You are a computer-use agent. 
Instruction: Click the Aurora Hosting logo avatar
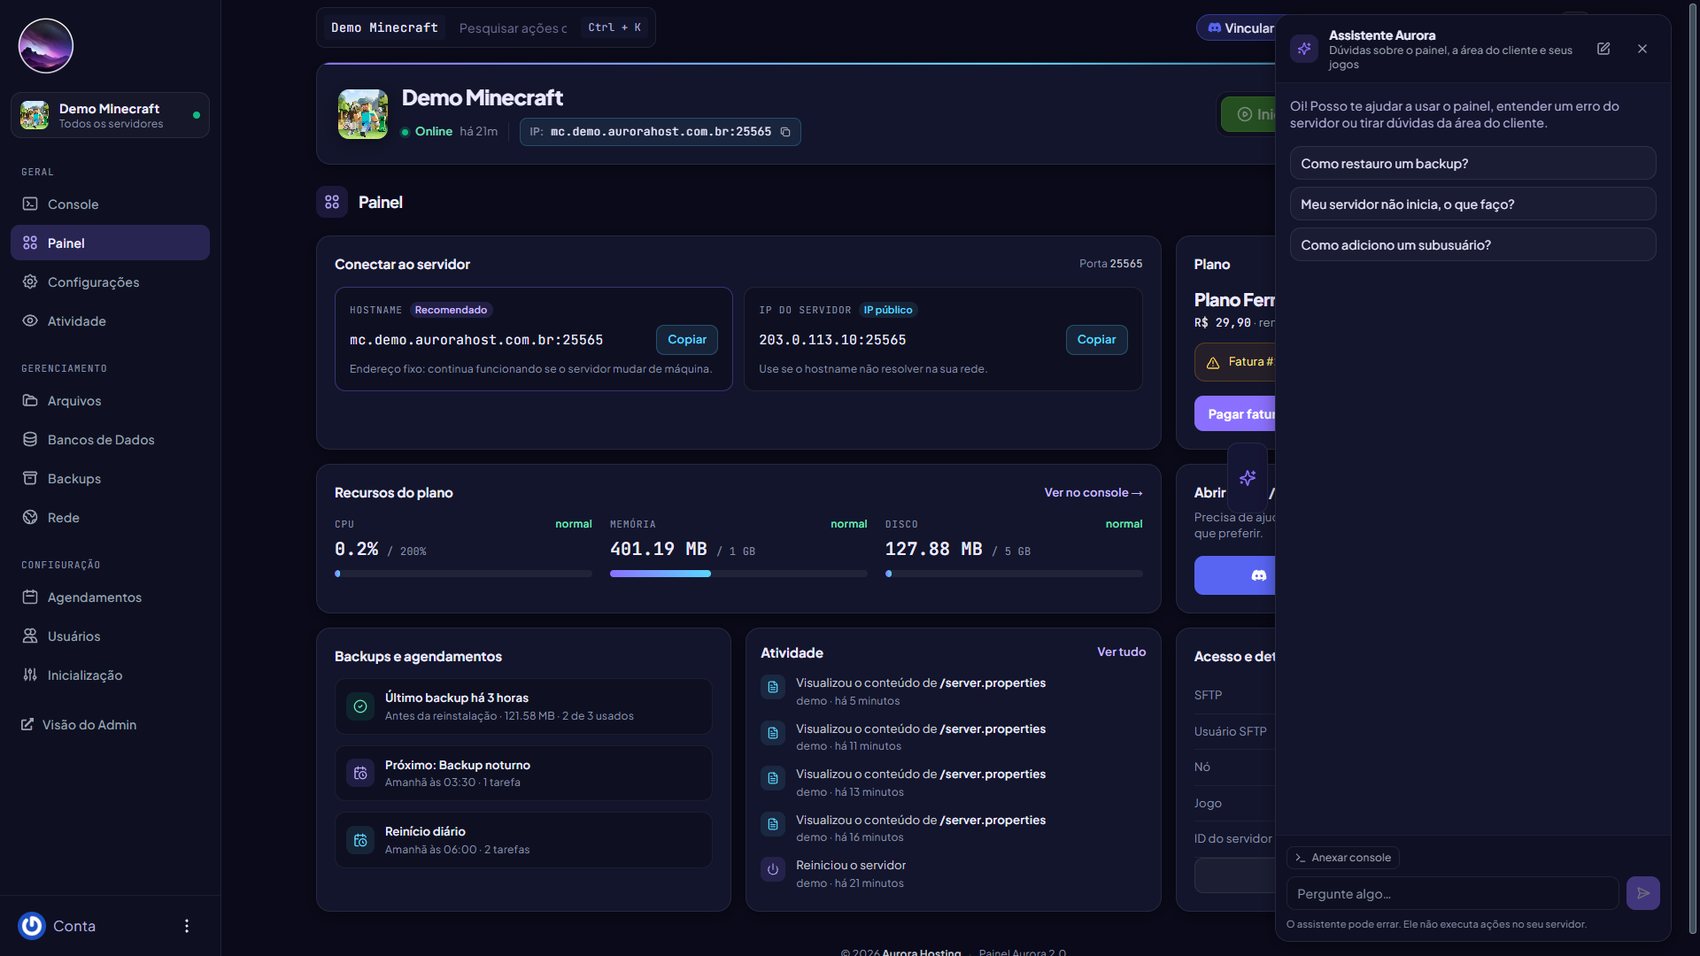(46, 46)
